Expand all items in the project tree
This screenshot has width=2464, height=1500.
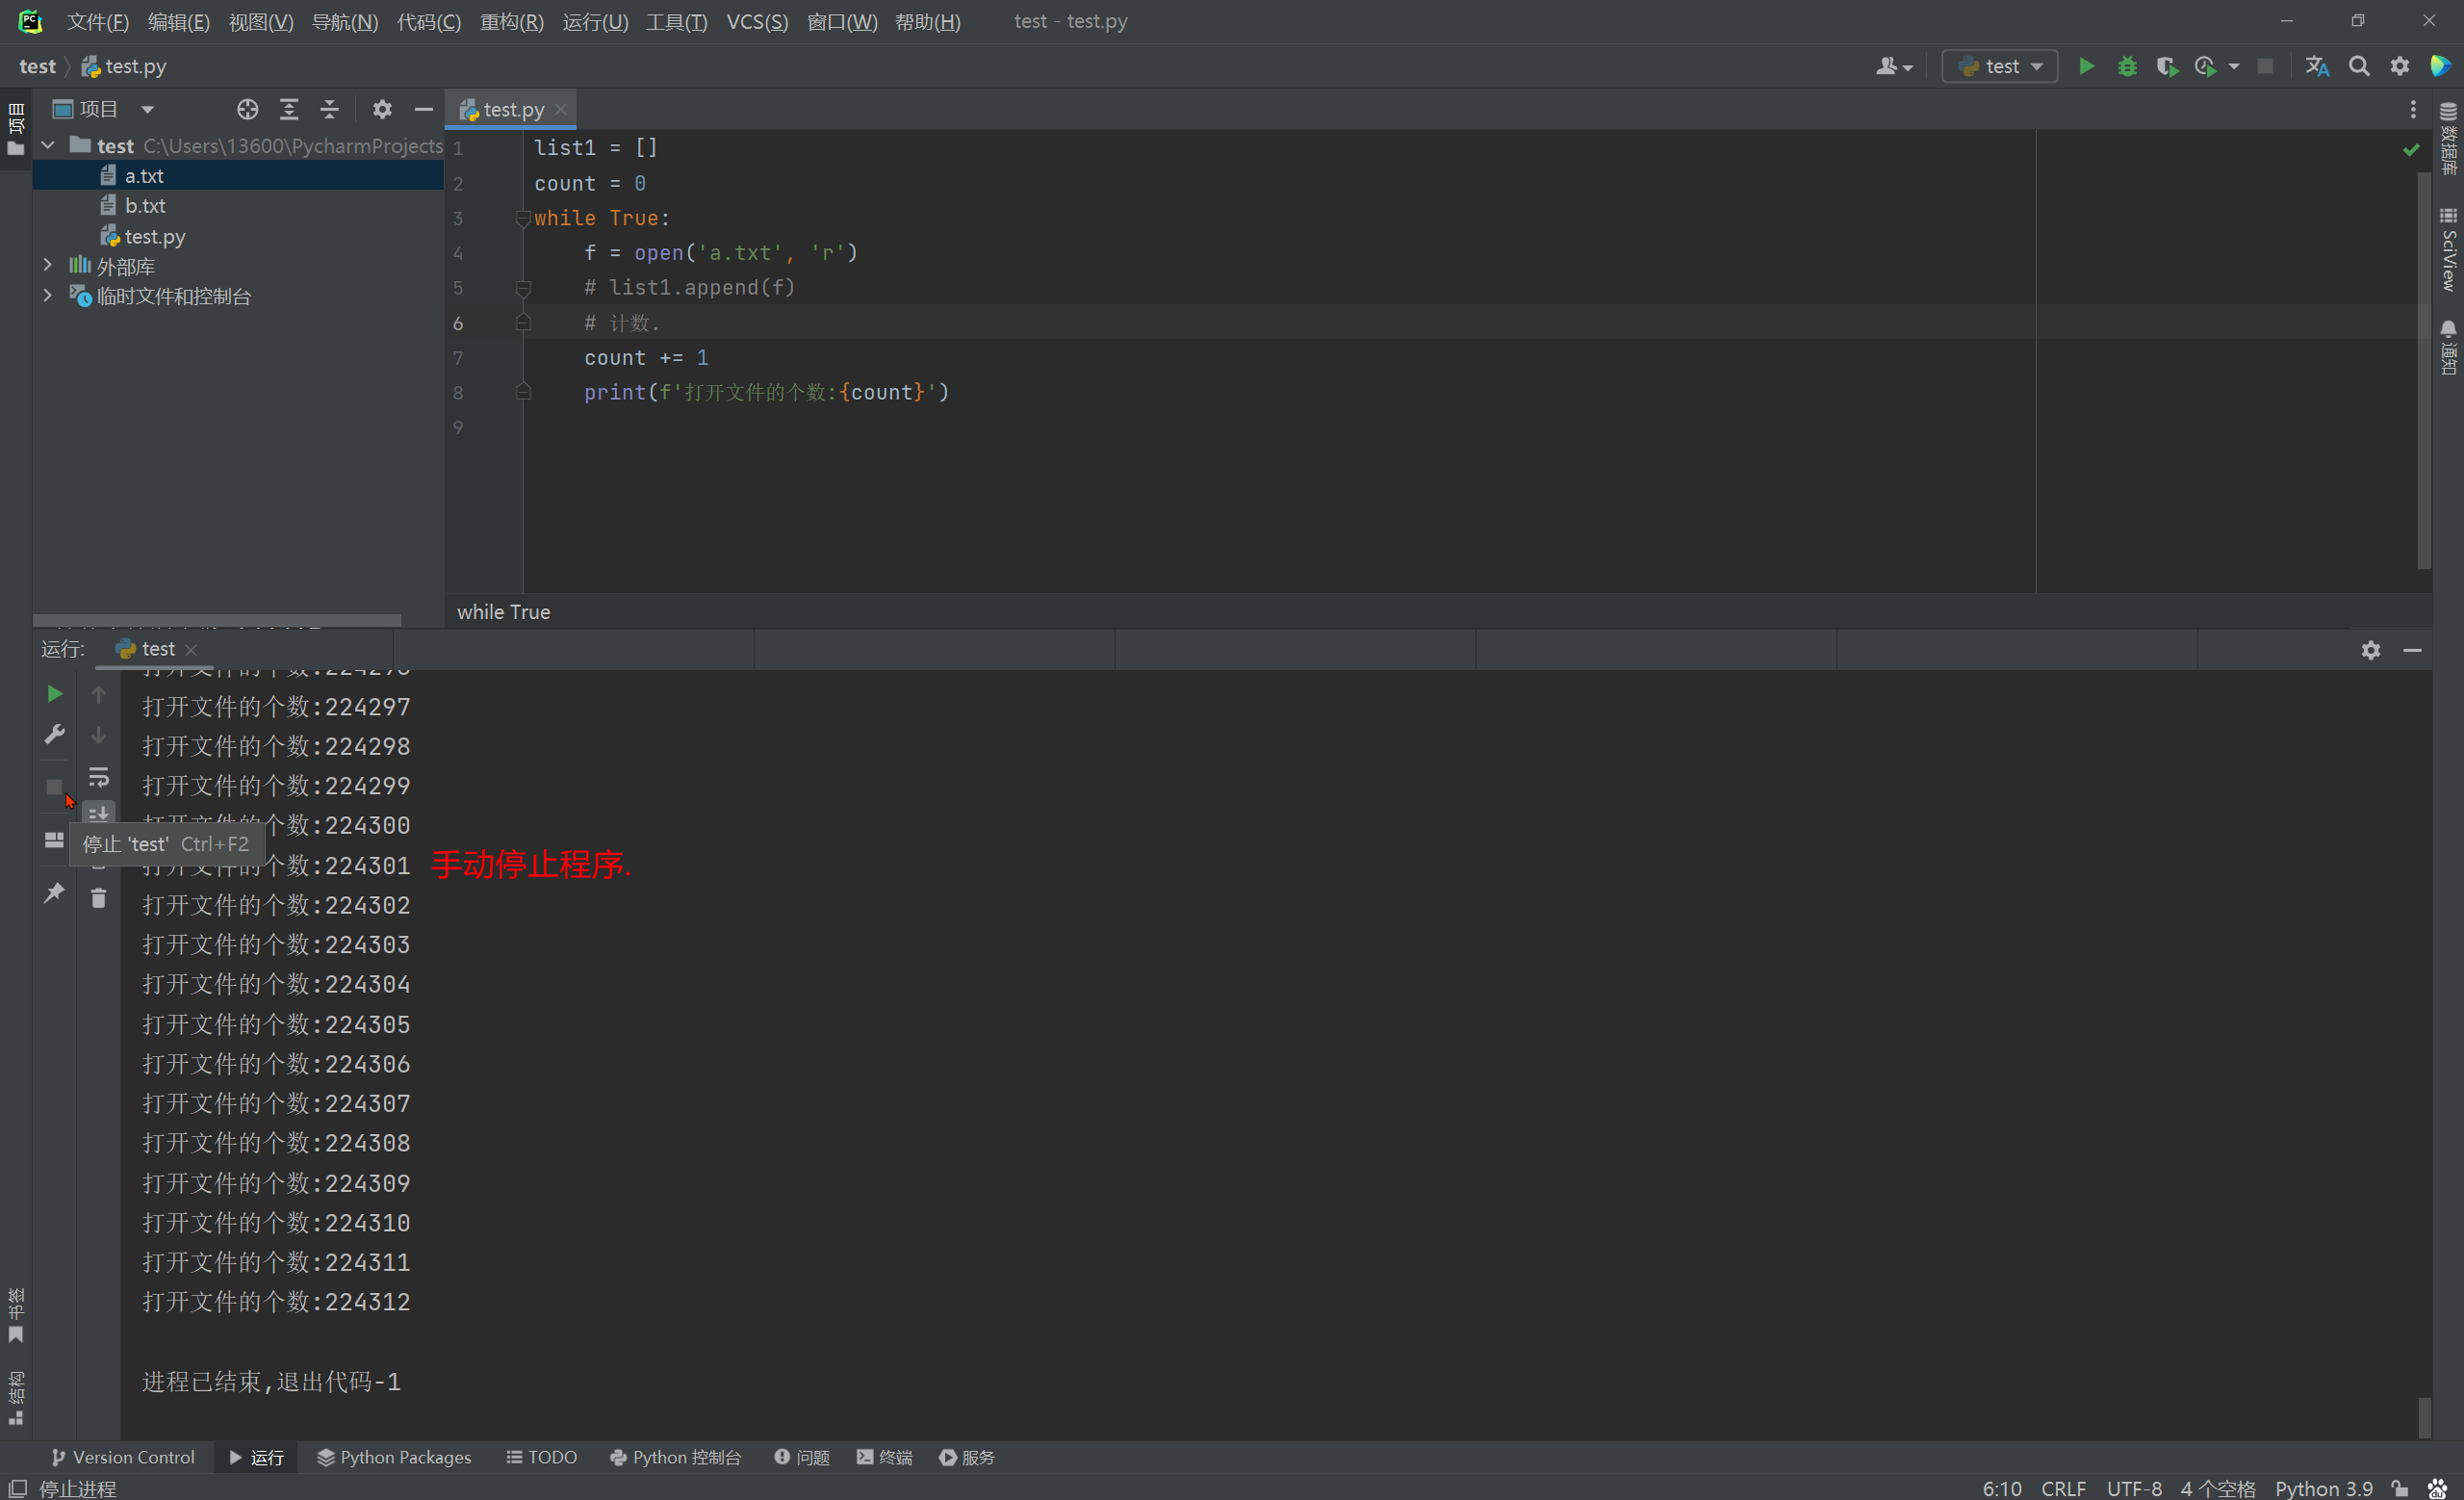point(288,109)
